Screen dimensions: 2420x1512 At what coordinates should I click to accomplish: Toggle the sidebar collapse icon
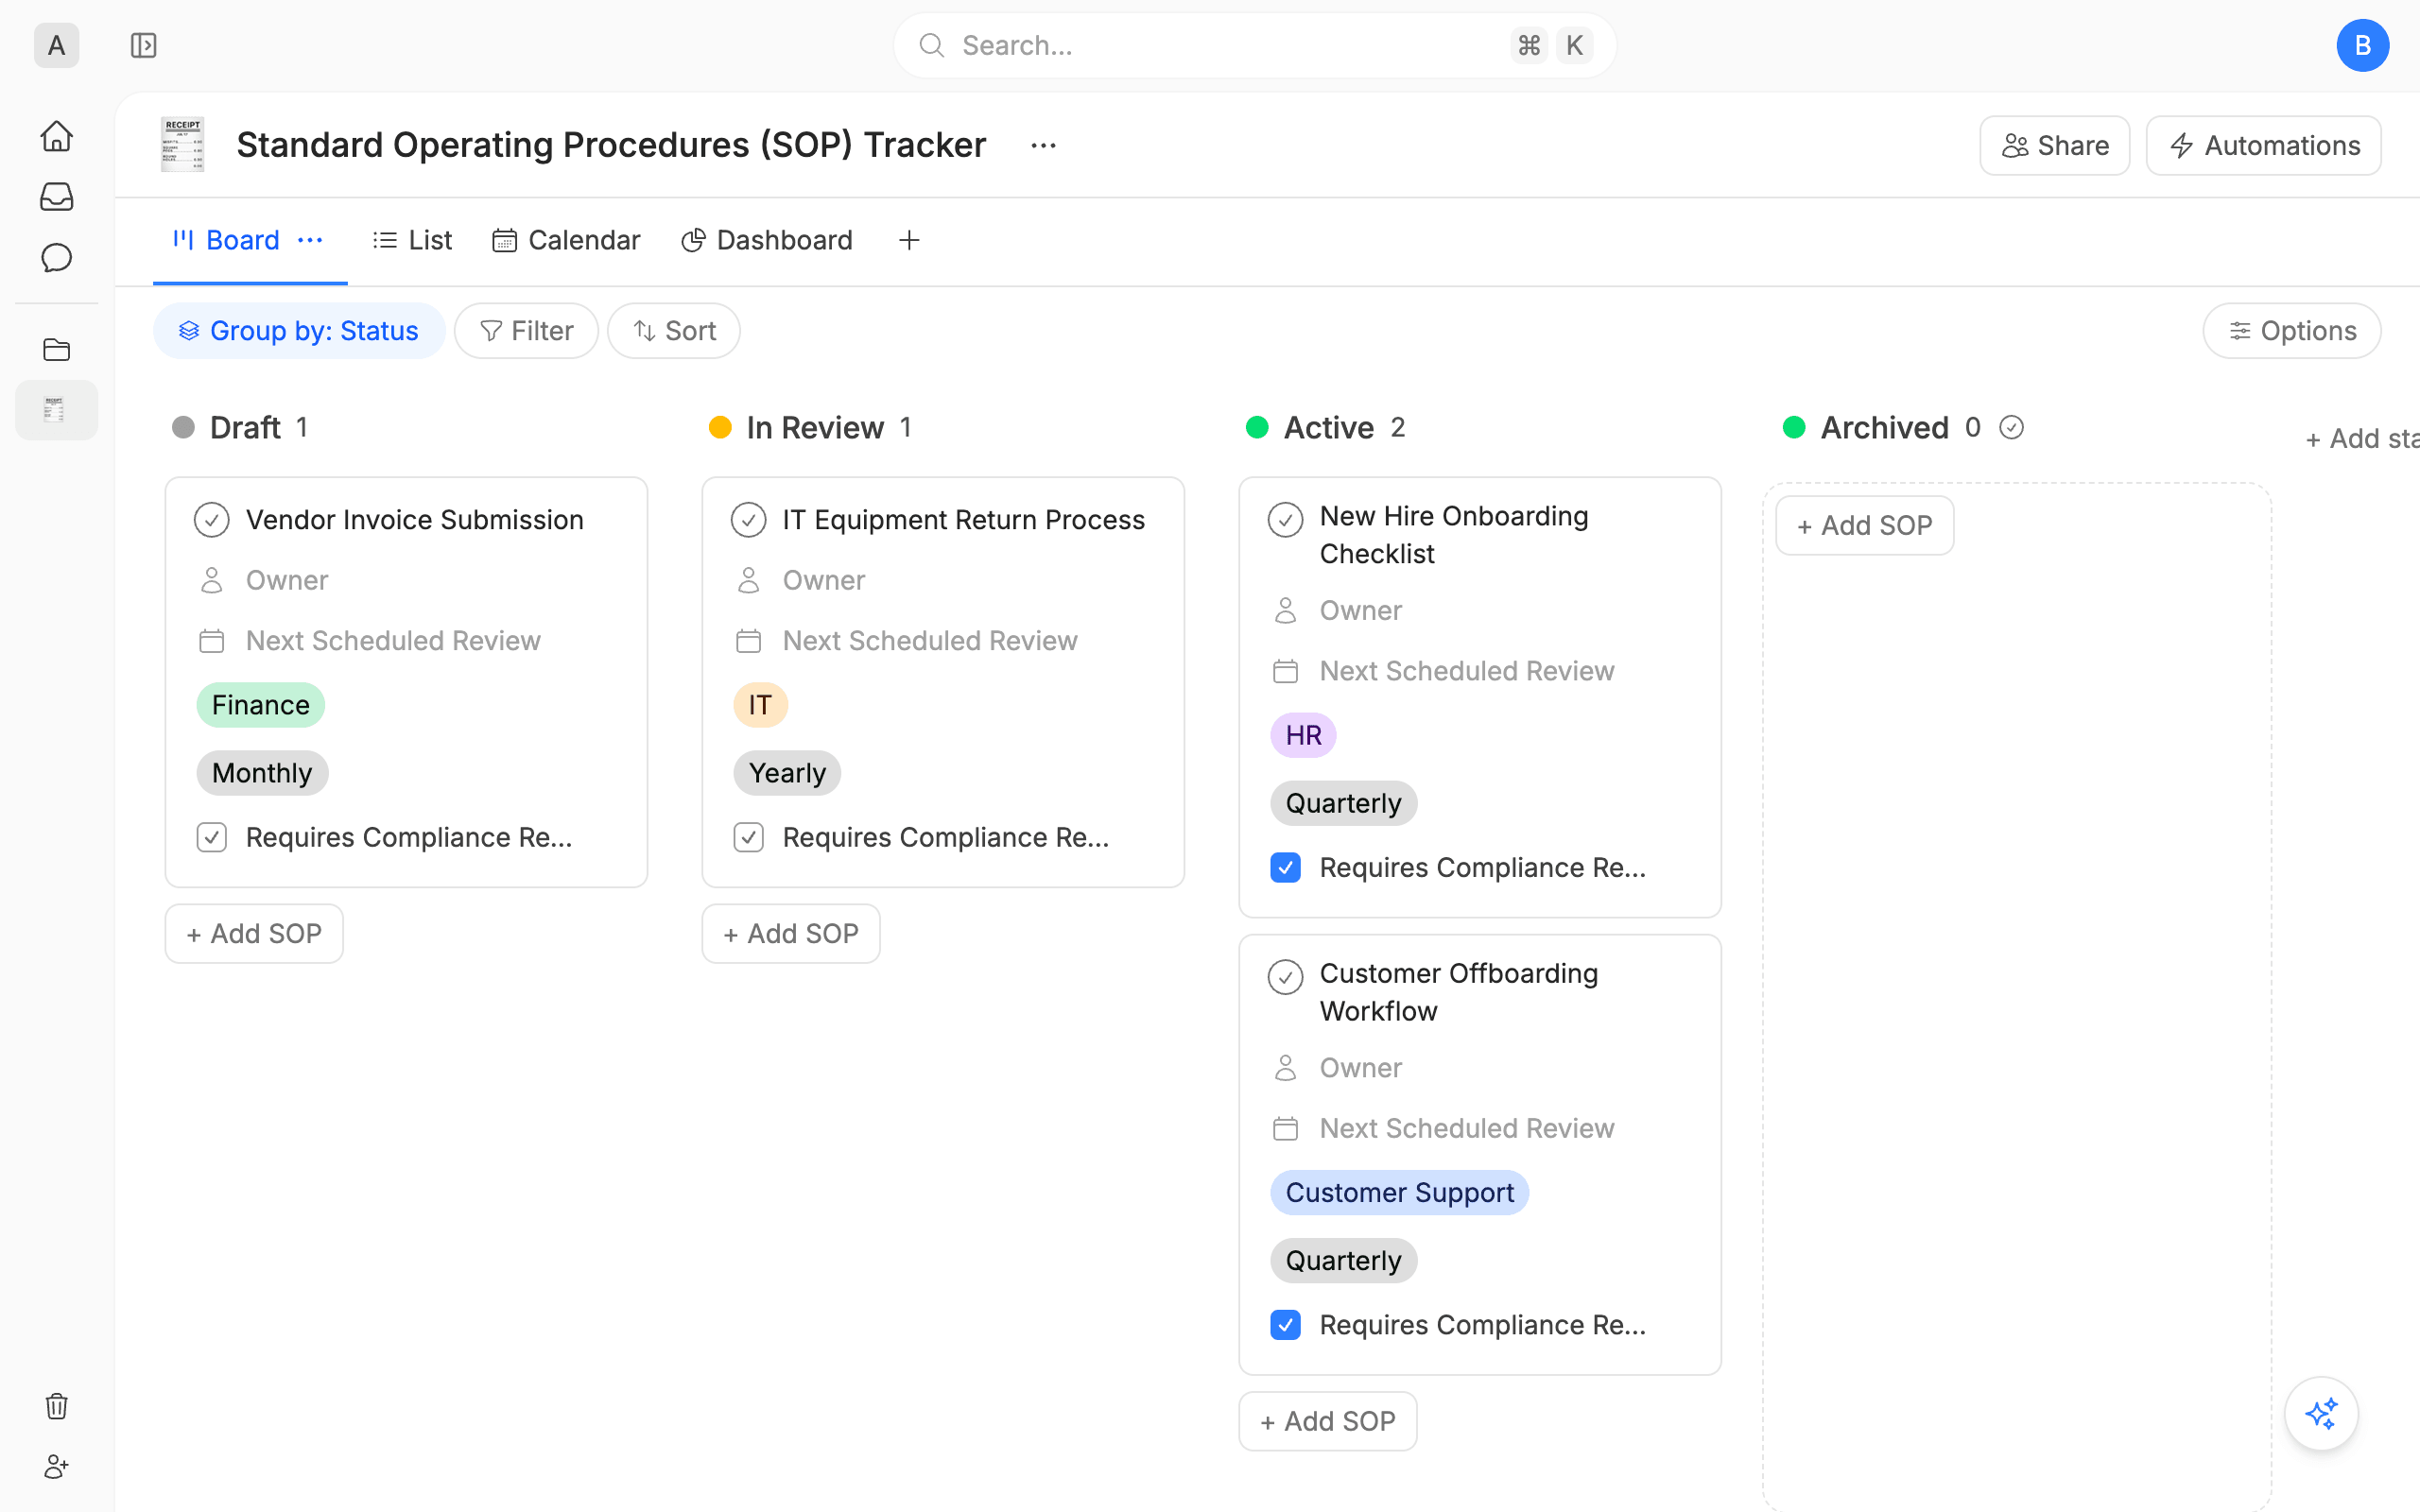pyautogui.click(x=143, y=45)
